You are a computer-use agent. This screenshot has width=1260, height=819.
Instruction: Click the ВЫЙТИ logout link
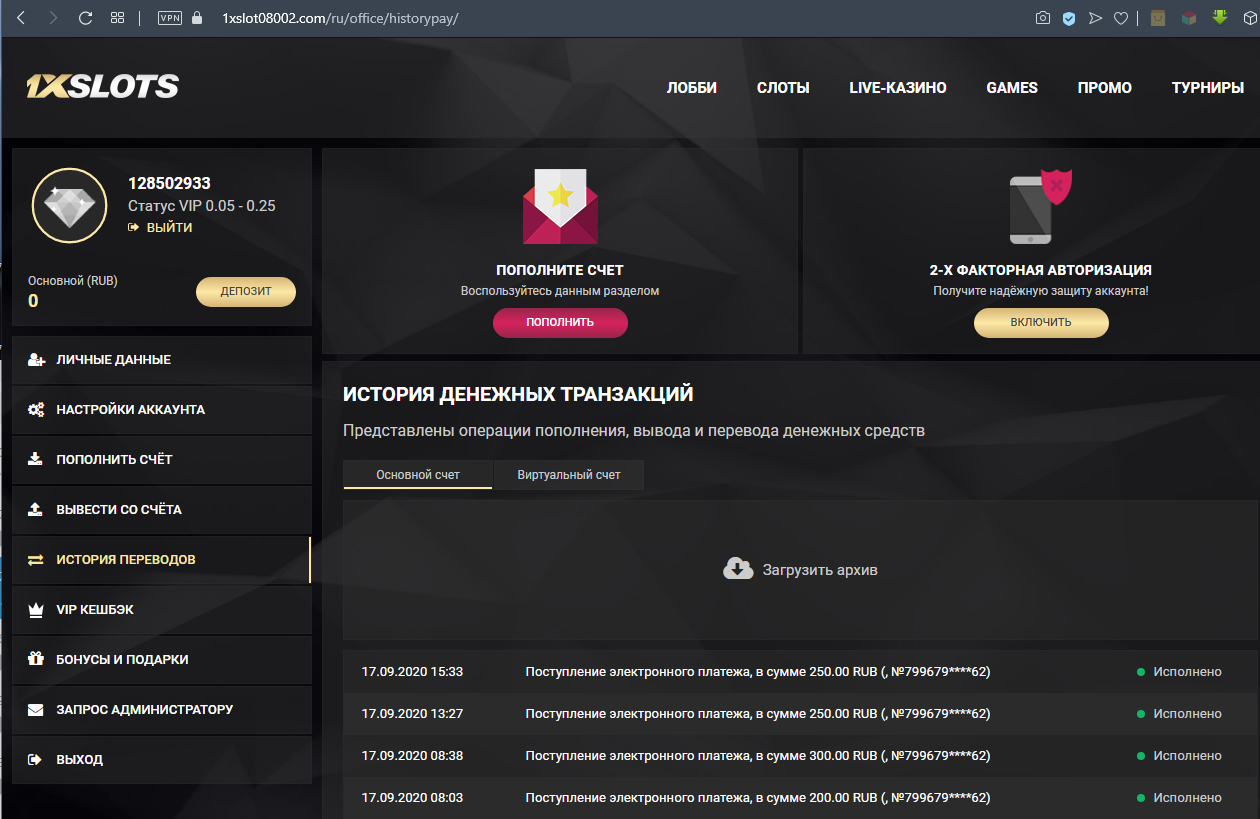click(167, 228)
